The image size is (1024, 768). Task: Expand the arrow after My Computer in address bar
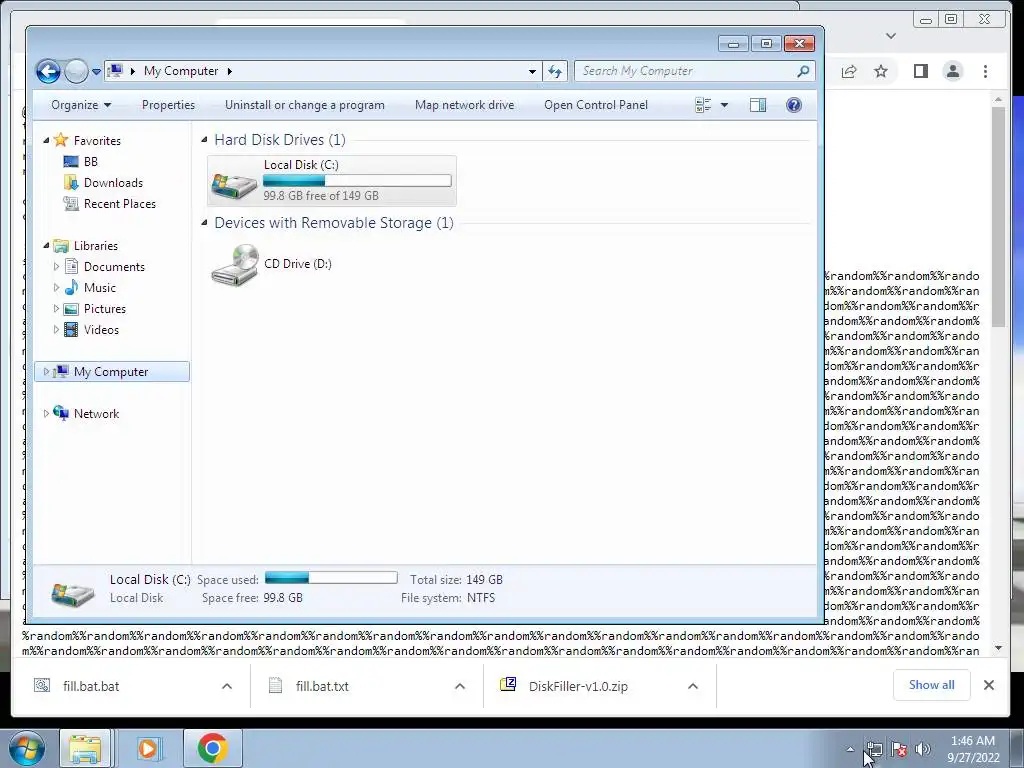[x=229, y=71]
